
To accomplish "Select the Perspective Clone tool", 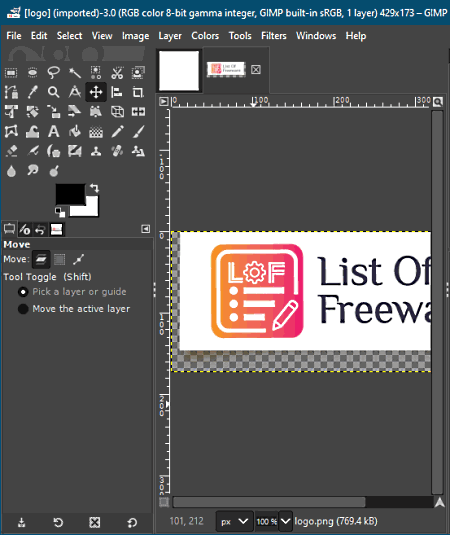I will coord(138,151).
